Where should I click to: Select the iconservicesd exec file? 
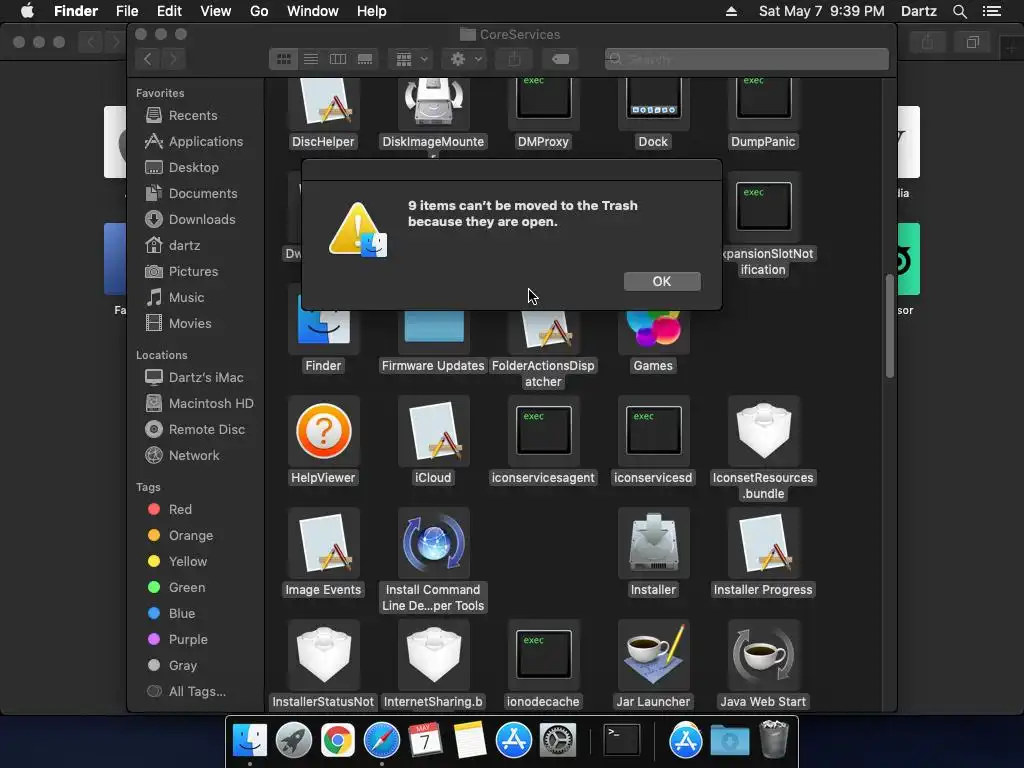pos(653,431)
